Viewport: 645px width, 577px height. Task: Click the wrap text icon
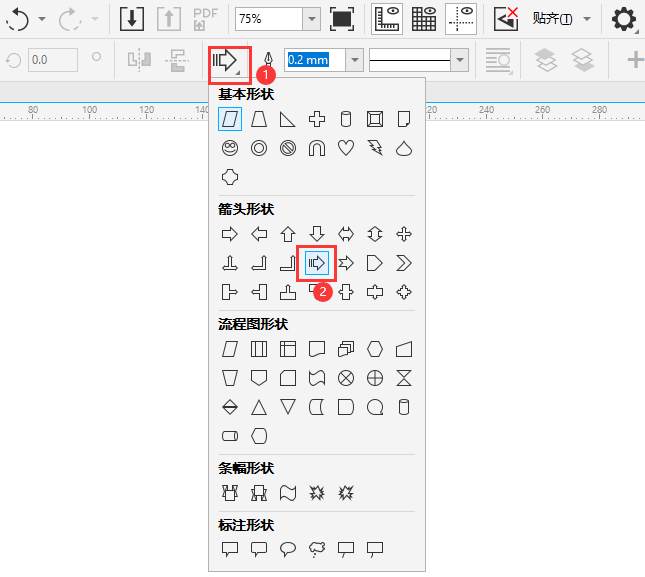pos(498,61)
